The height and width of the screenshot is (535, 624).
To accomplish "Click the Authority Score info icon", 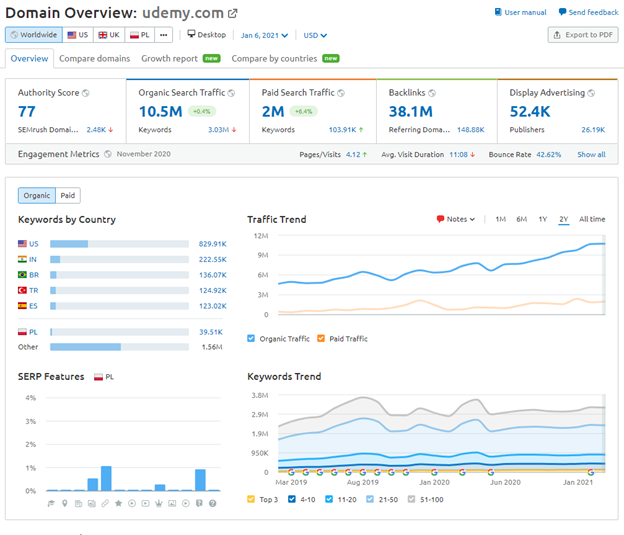I will pos(86,93).
